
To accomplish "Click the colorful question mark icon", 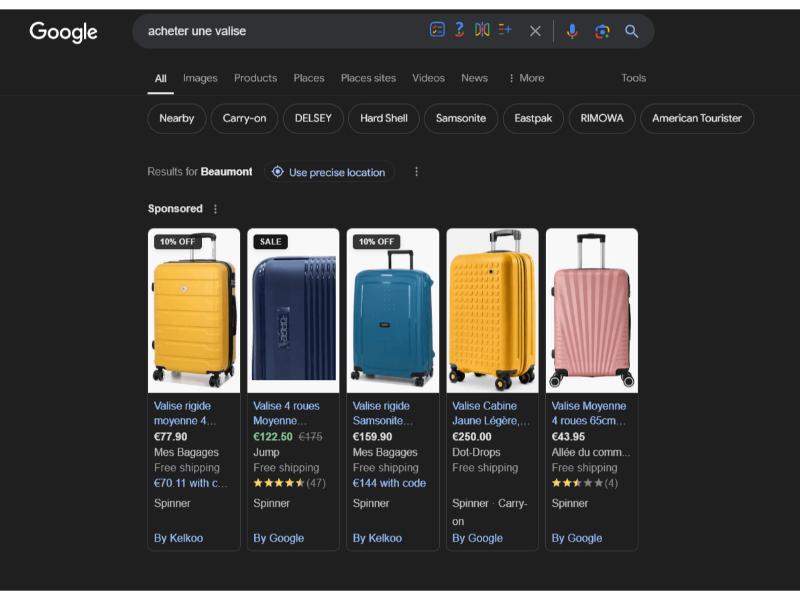I will tap(459, 30).
